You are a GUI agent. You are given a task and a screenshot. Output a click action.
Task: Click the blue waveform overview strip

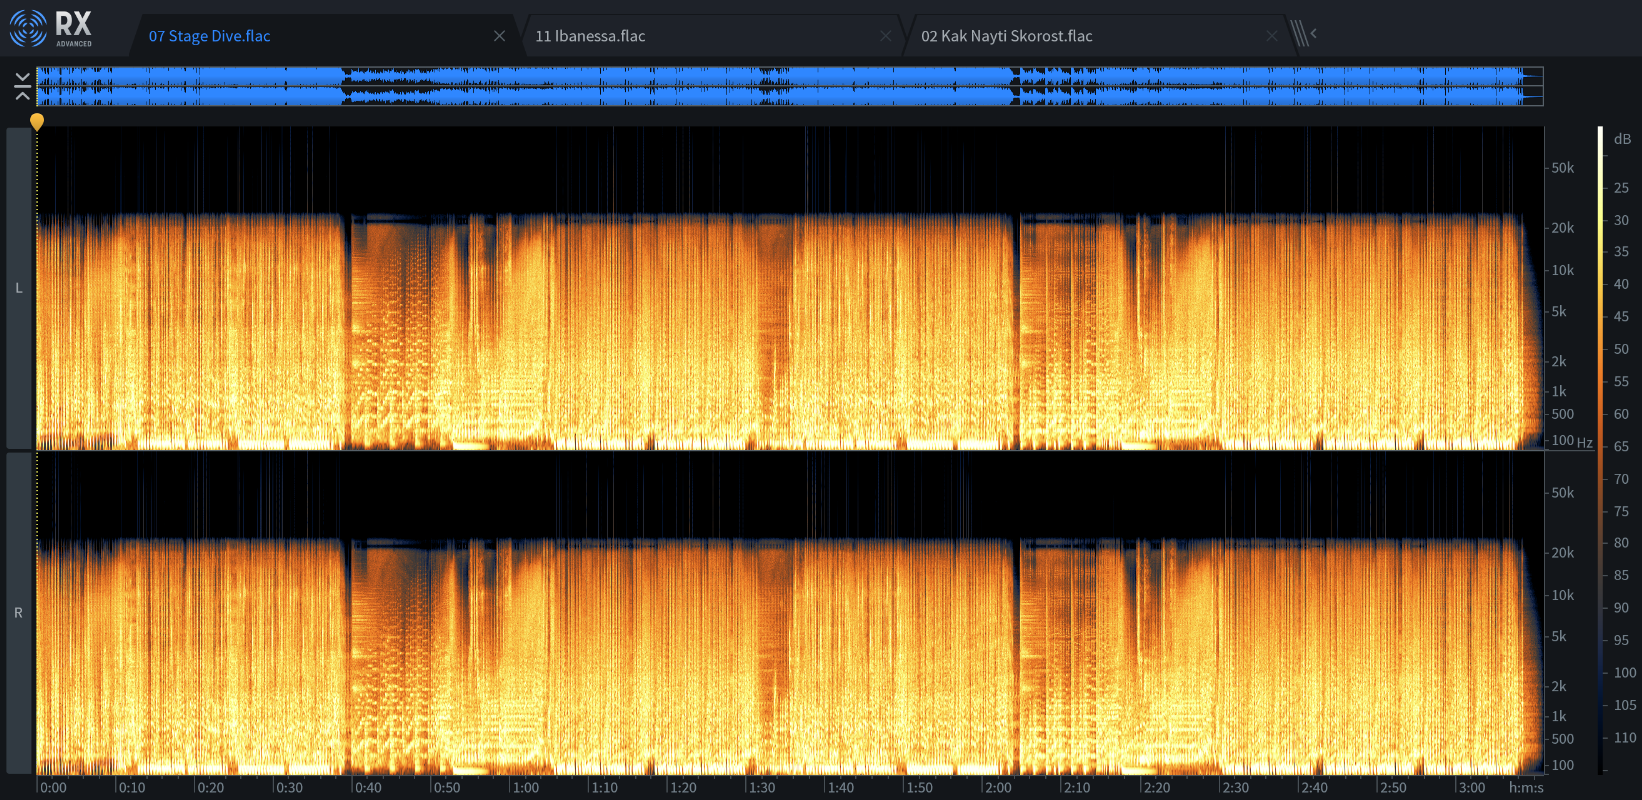[x=790, y=86]
